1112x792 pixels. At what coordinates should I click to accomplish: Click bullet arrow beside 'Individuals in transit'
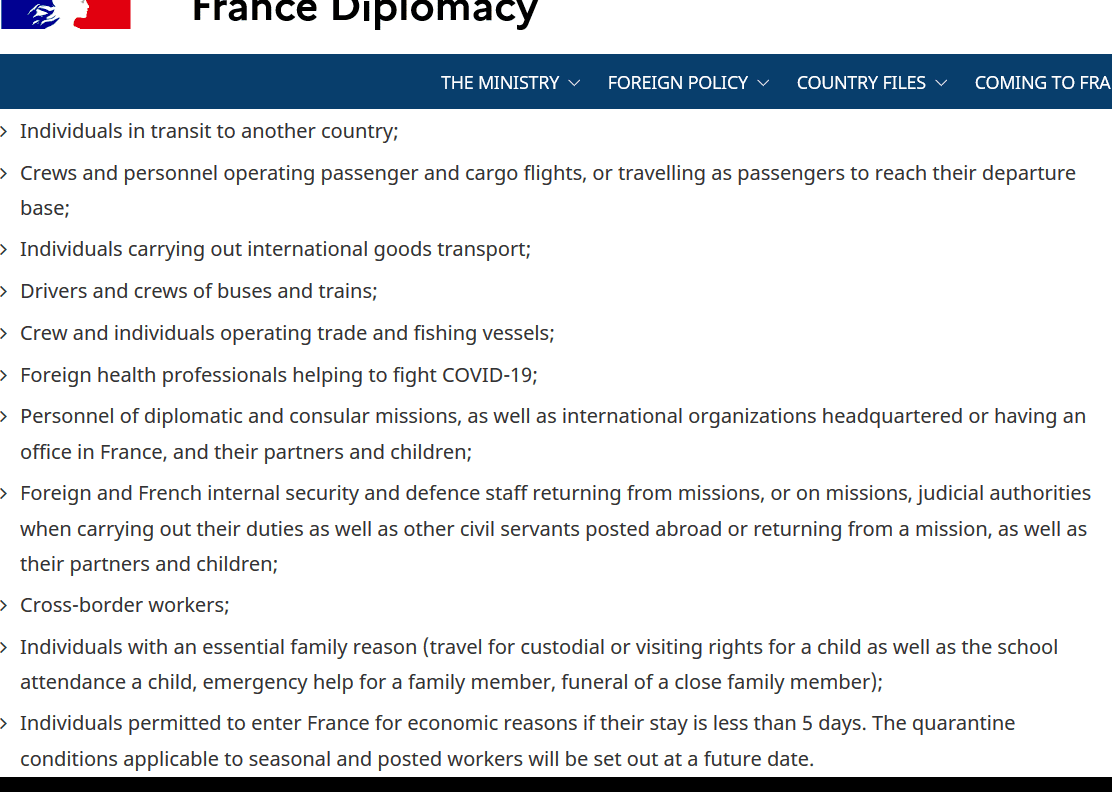point(4,132)
